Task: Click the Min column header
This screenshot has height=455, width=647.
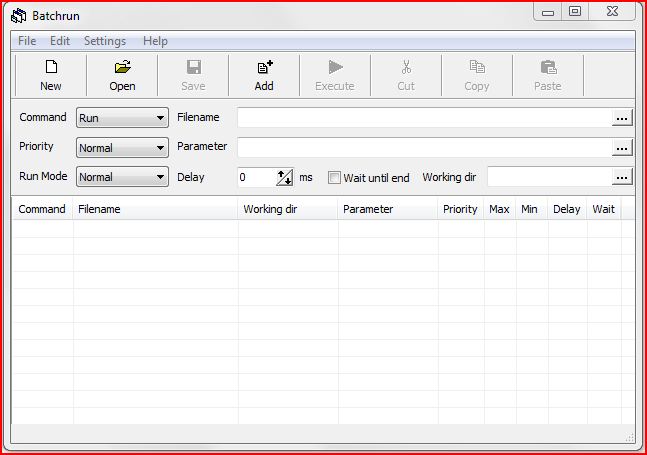Action: [x=532, y=209]
